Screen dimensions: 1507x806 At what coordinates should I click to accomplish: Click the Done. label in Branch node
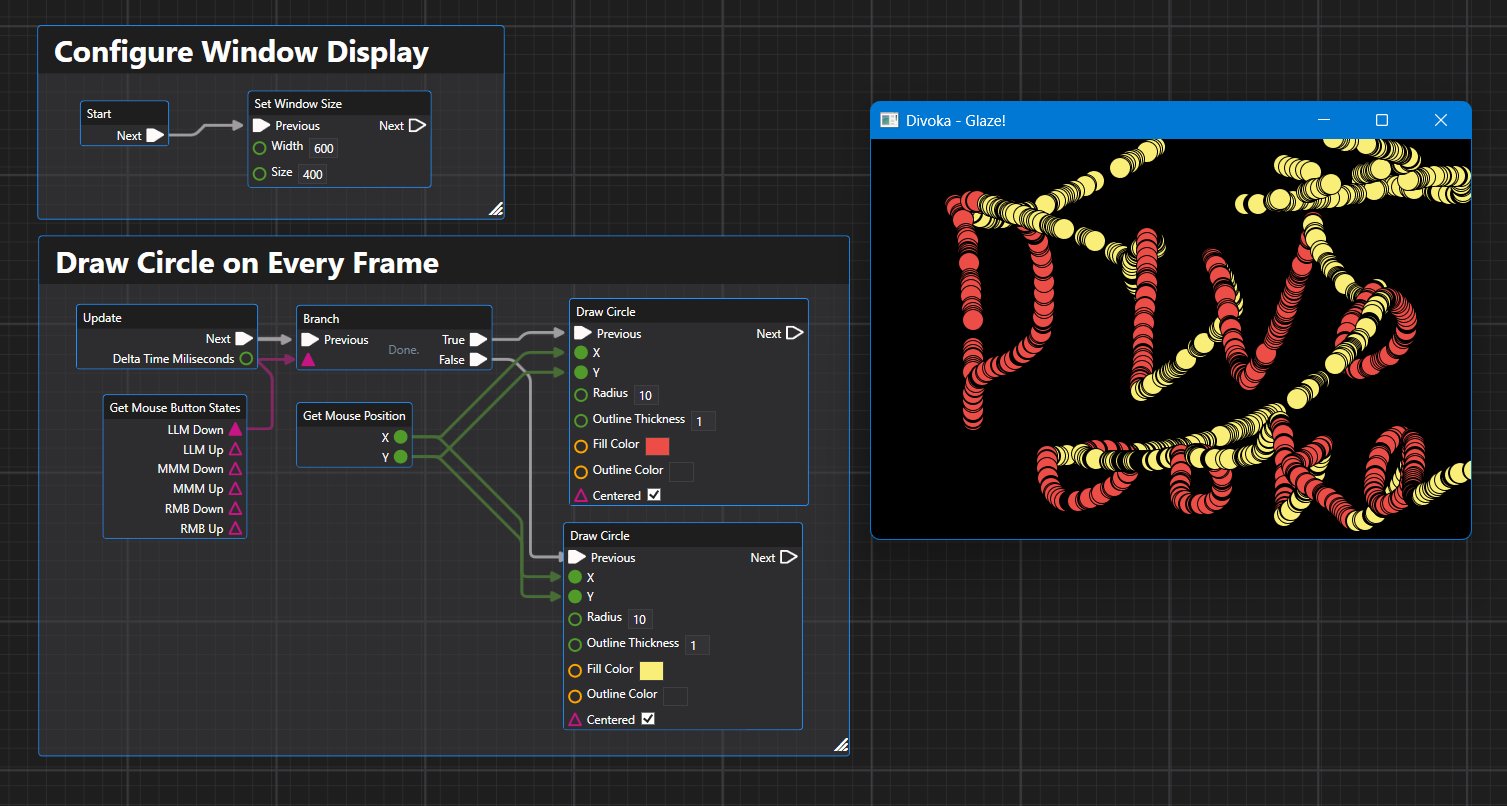coord(404,350)
